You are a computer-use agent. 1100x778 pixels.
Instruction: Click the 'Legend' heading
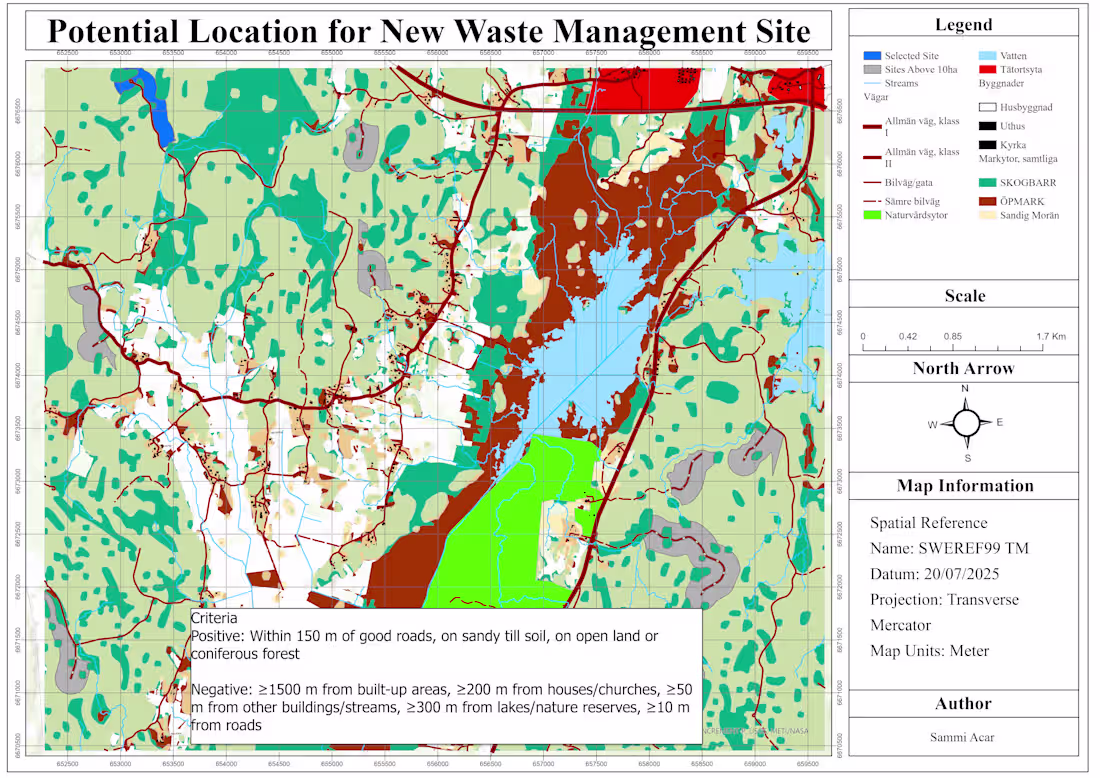[963, 25]
